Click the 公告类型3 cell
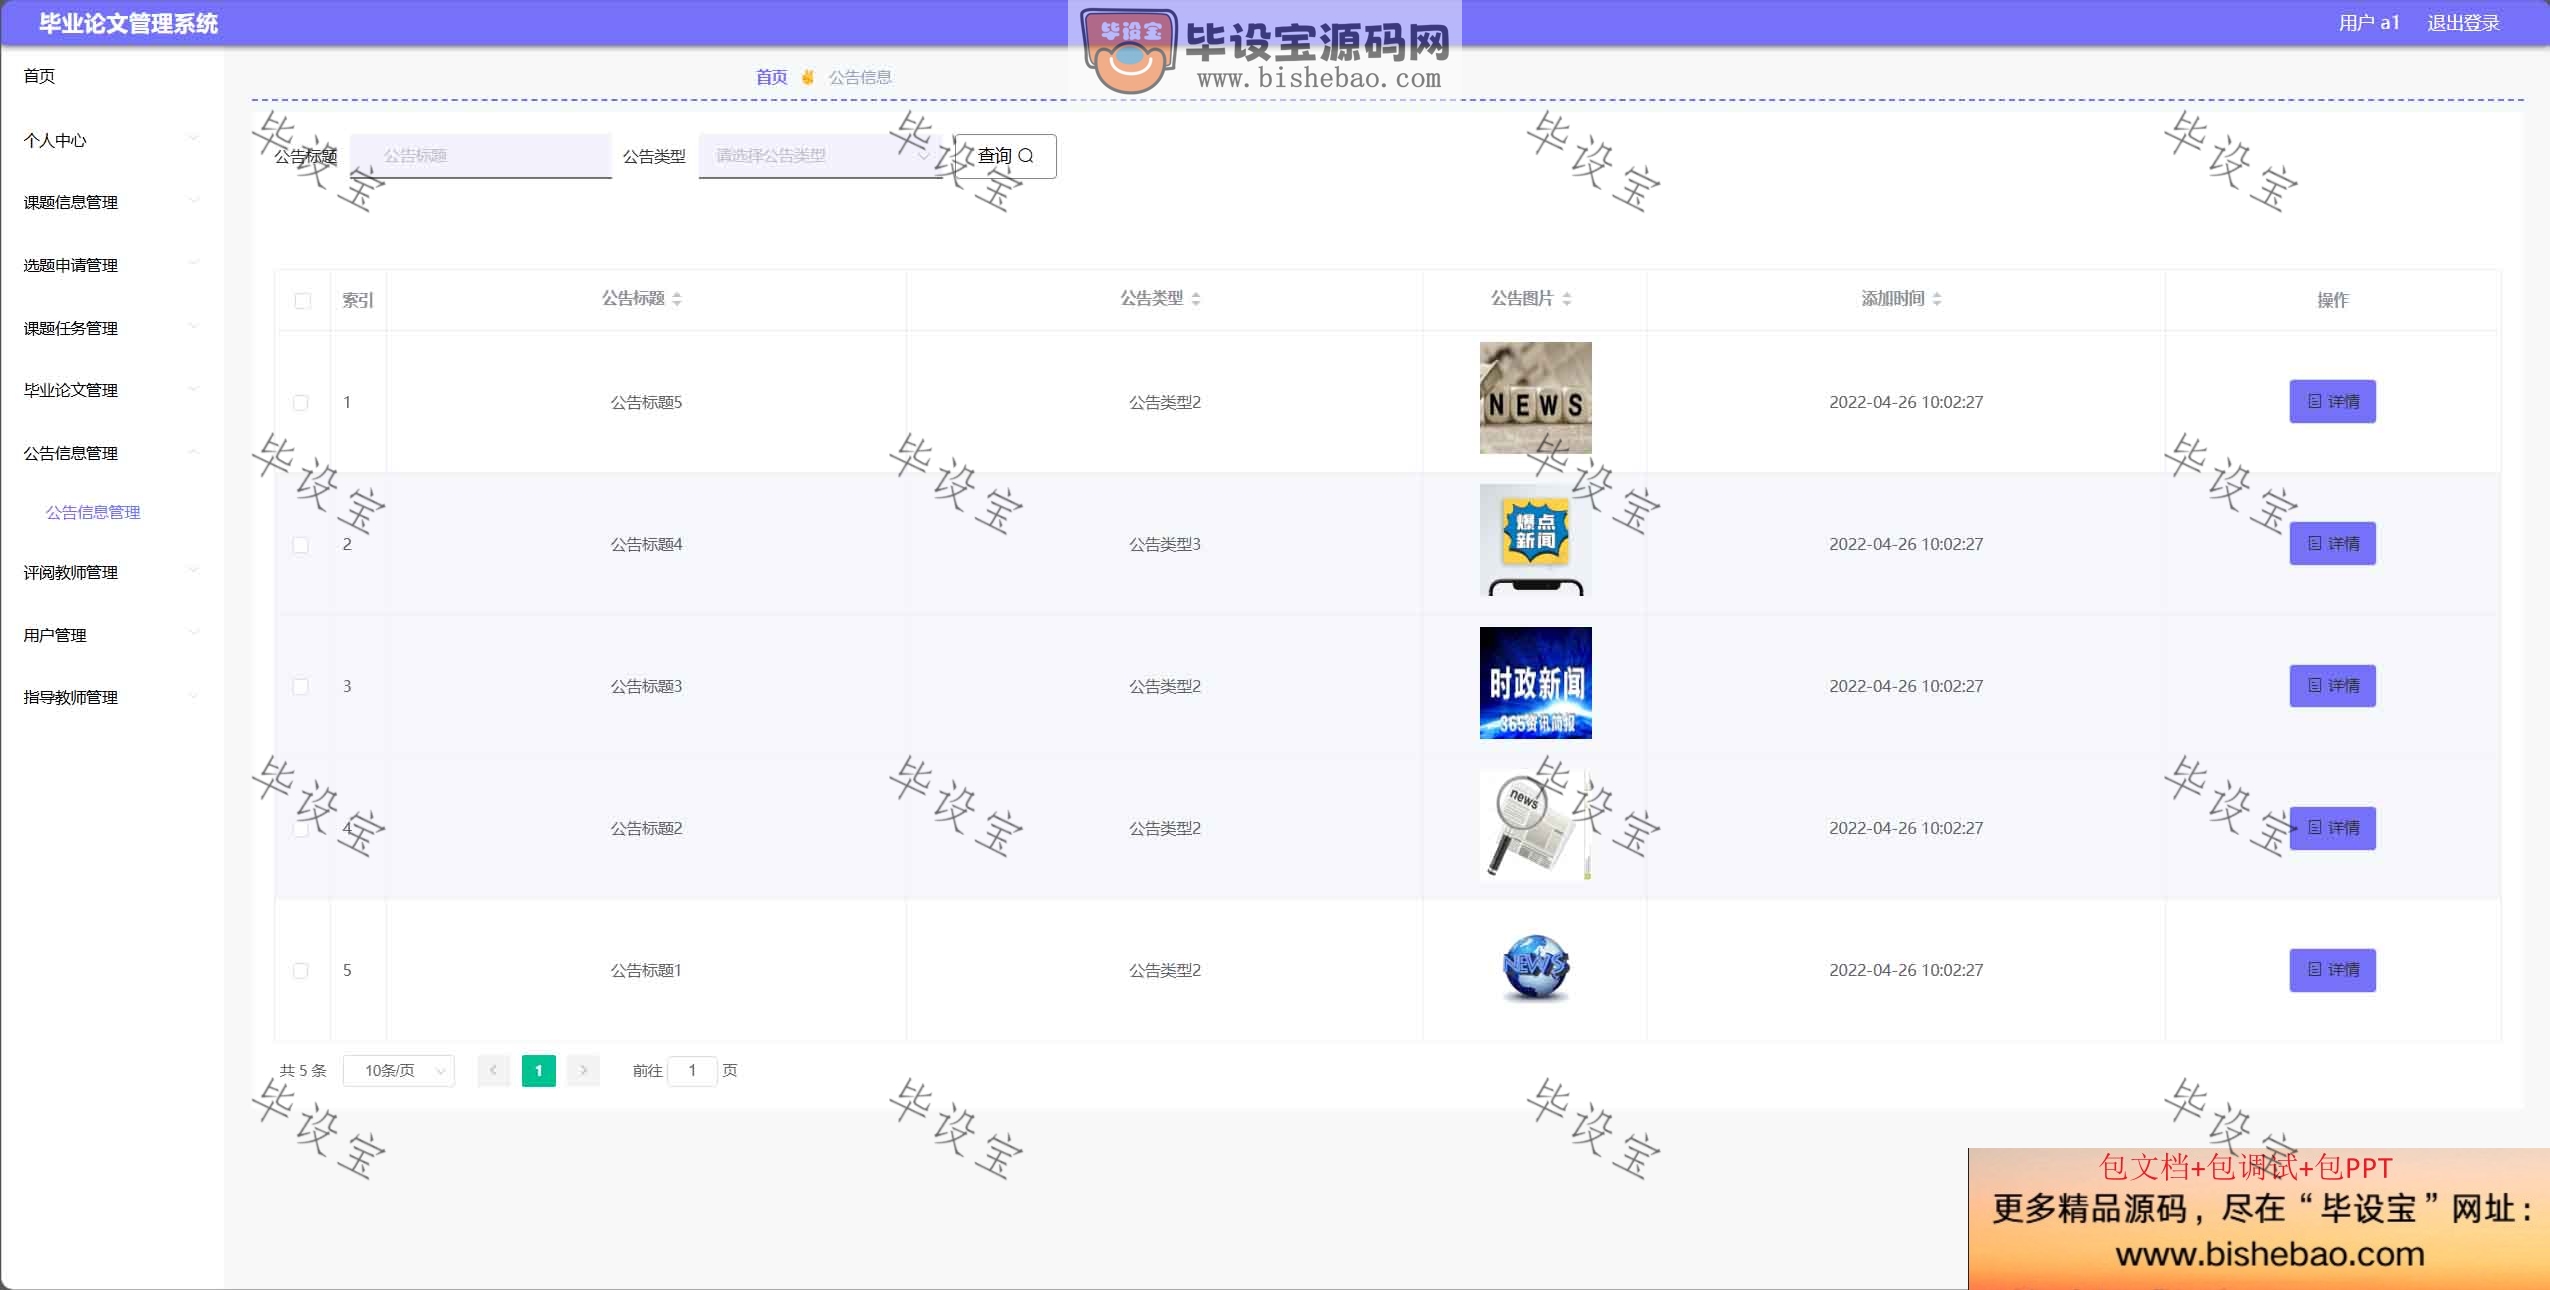 click(1164, 545)
